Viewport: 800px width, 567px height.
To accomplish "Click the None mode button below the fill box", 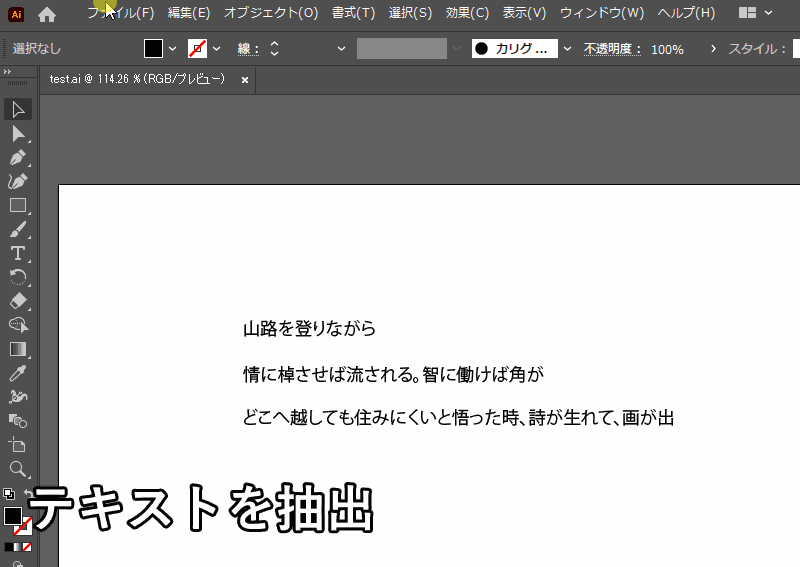I will pos(27,547).
